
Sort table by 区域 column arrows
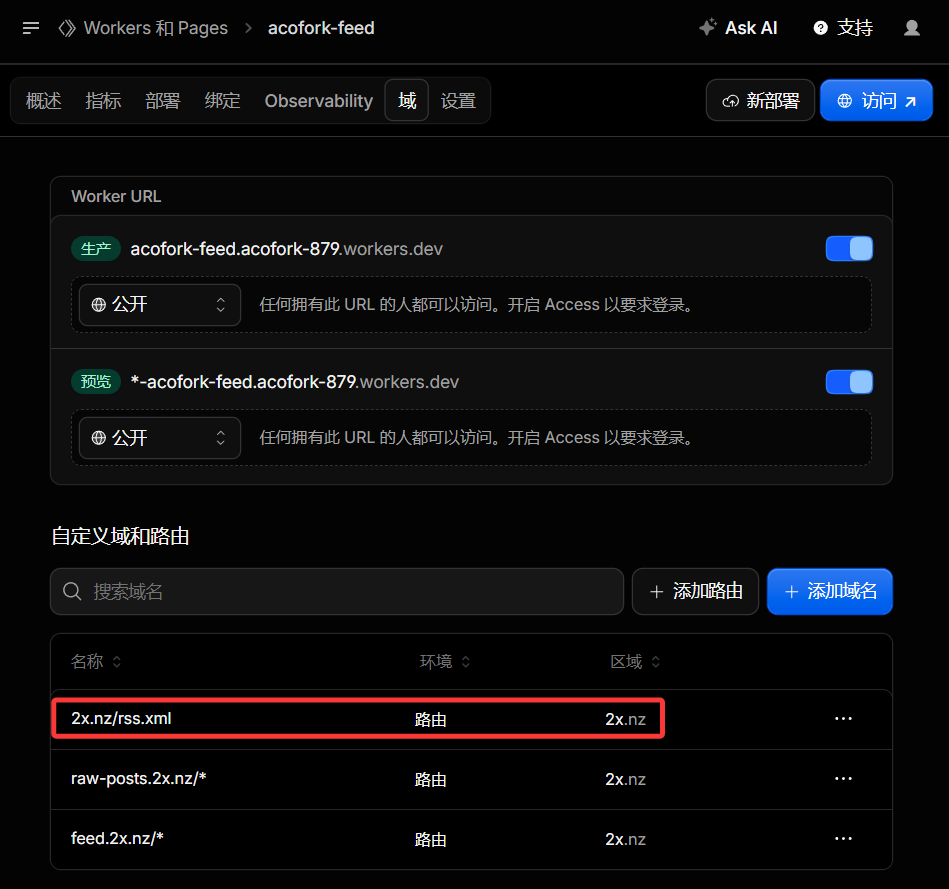655,661
